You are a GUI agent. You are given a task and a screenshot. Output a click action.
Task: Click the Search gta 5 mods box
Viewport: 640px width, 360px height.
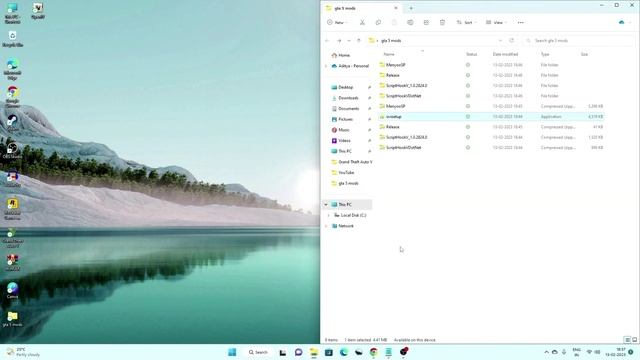click(x=578, y=40)
